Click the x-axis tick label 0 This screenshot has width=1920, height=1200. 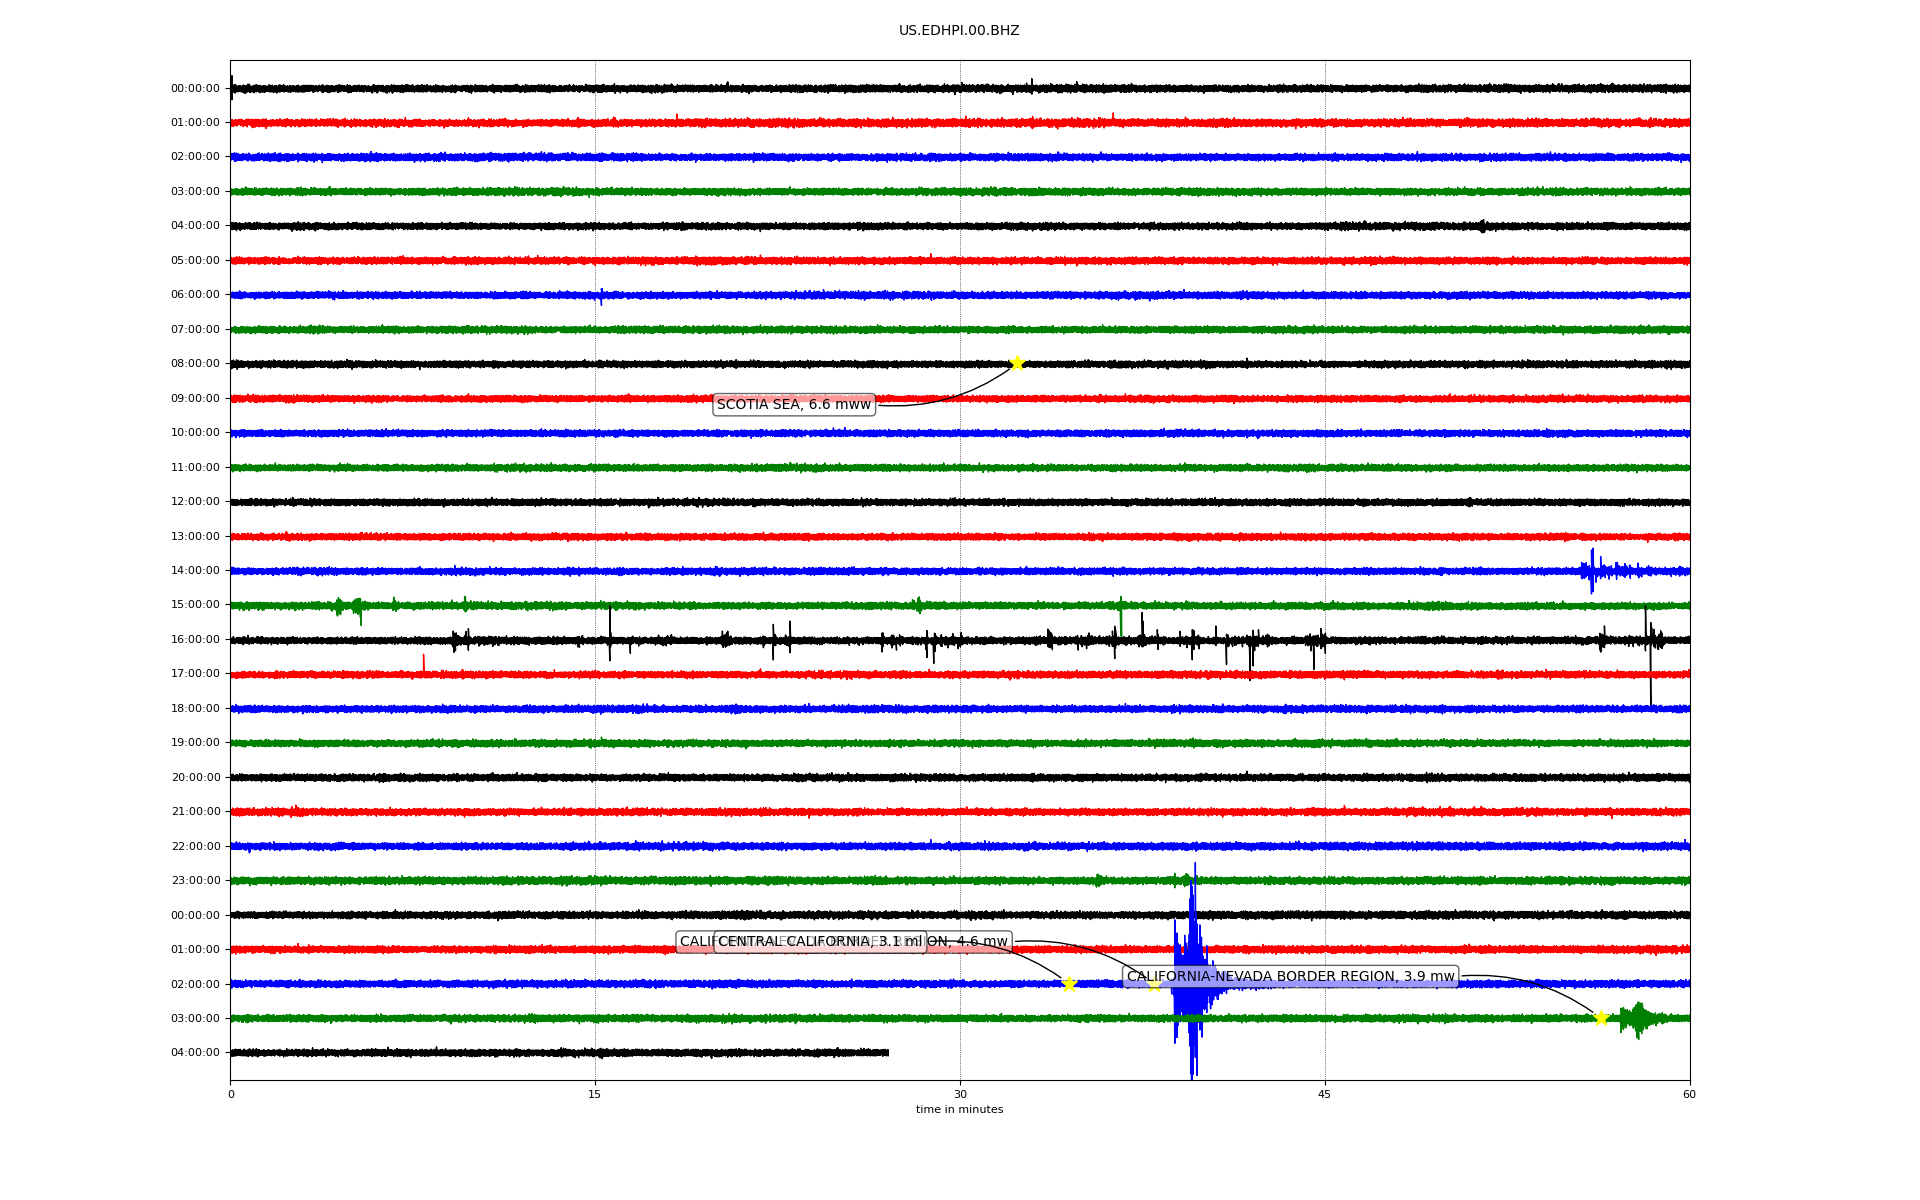point(231,1095)
